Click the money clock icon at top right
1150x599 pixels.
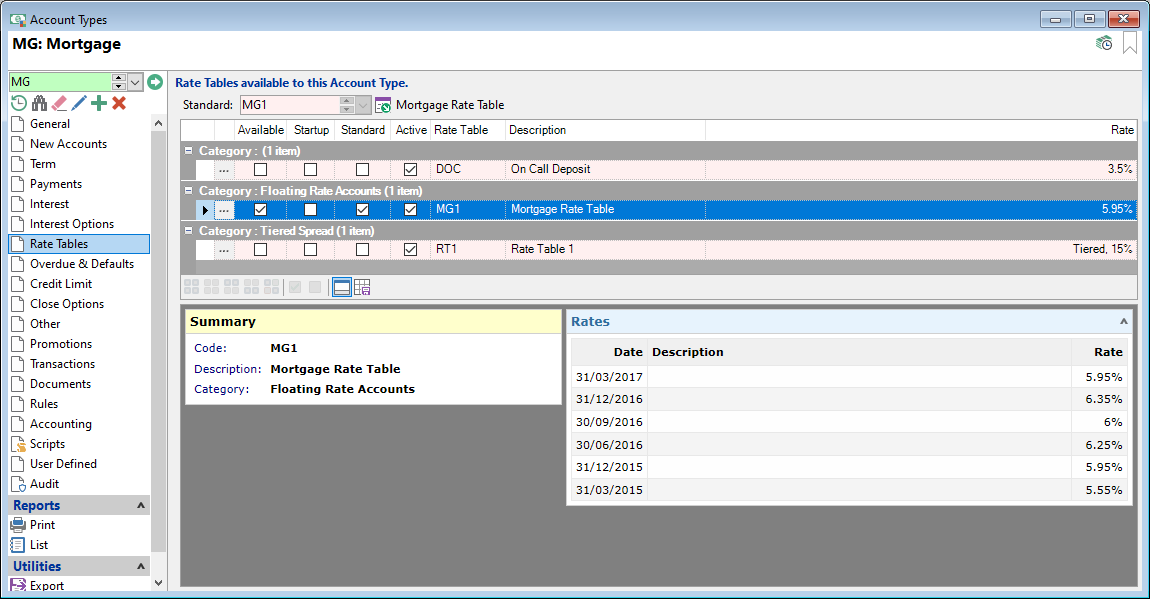[x=1104, y=43]
